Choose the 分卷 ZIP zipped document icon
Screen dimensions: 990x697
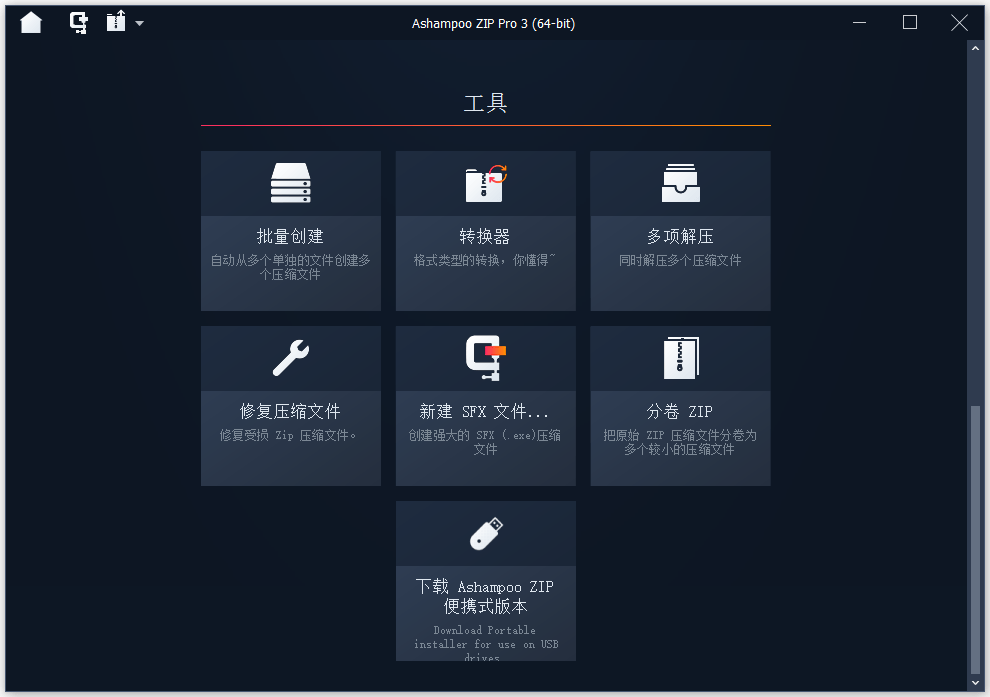point(681,358)
